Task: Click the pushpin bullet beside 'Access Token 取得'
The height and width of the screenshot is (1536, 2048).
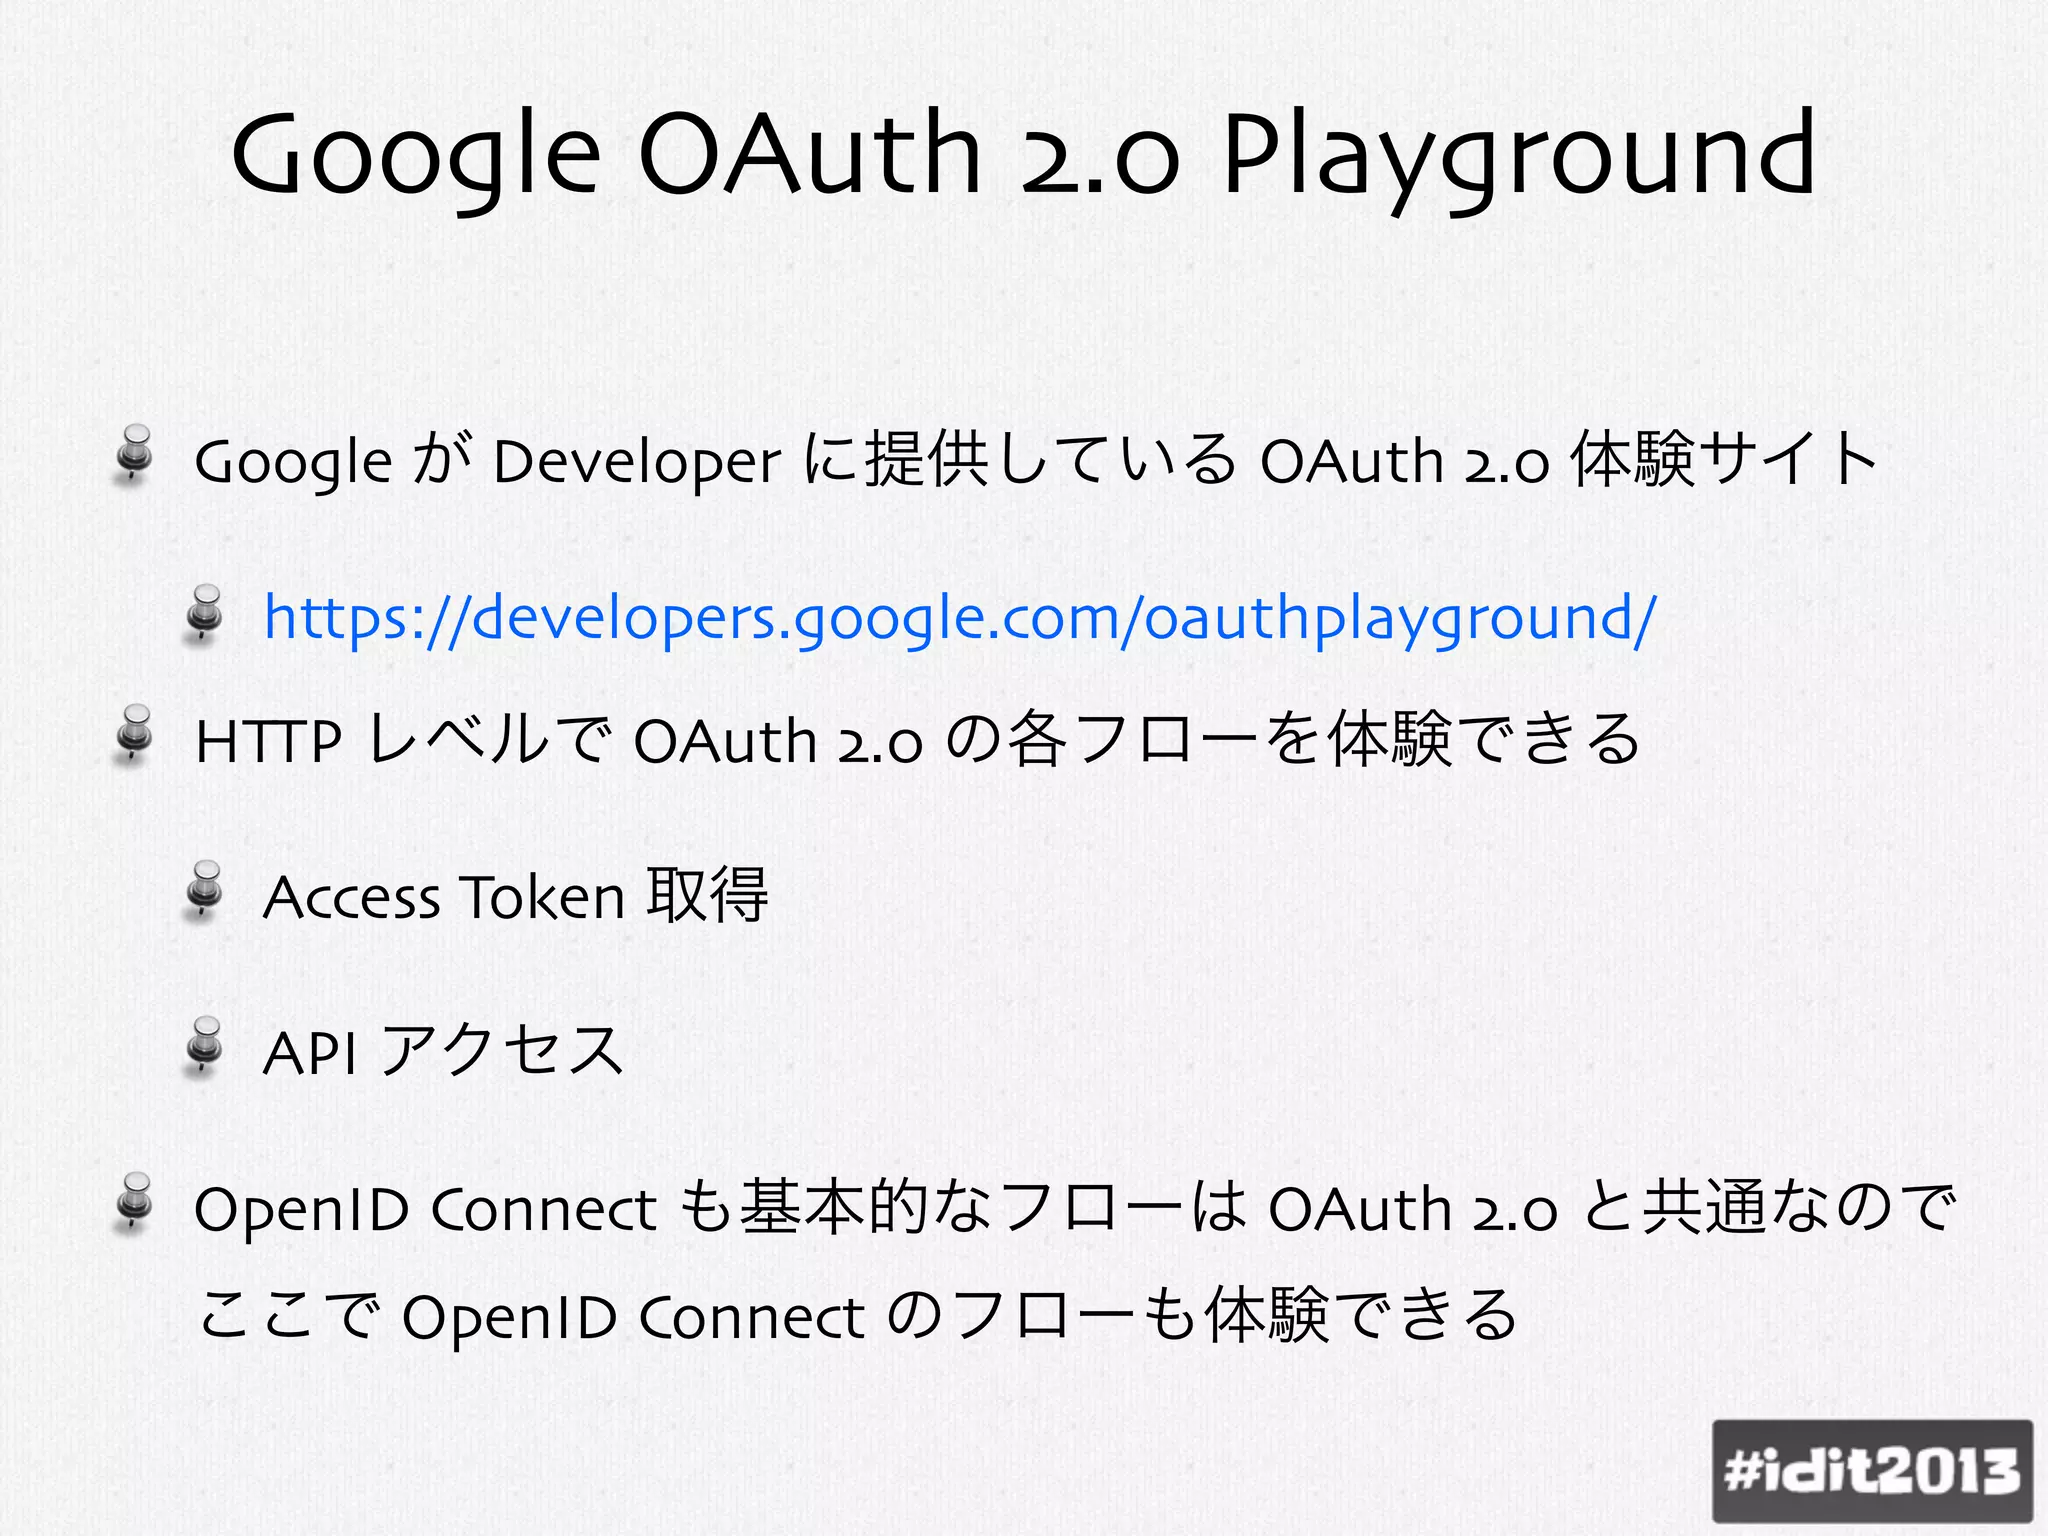Action: pyautogui.click(x=204, y=890)
